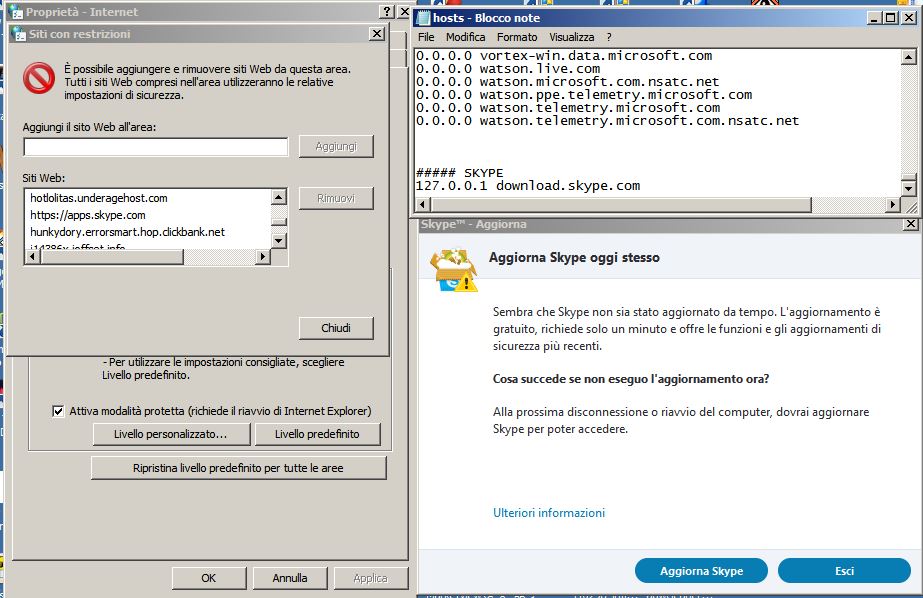Click site list scroll down arrow
This screenshot has height=598, width=923.
pyautogui.click(x=279, y=240)
